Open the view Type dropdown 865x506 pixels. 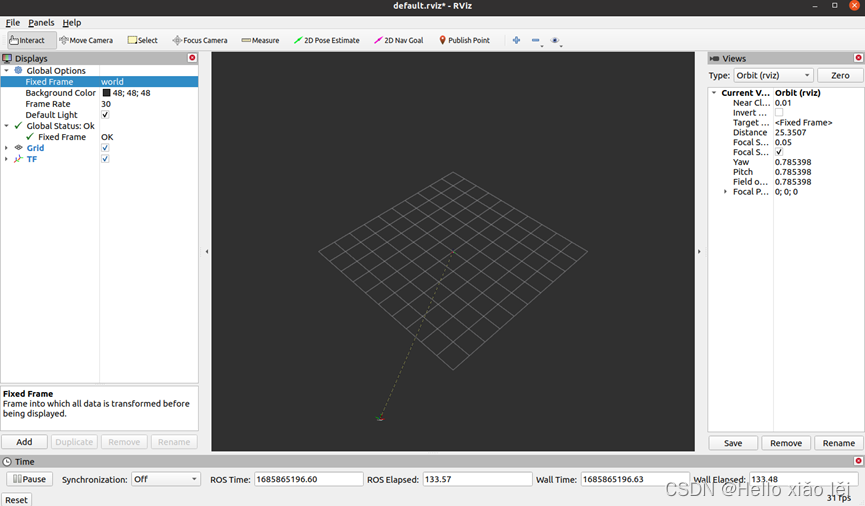coord(773,75)
